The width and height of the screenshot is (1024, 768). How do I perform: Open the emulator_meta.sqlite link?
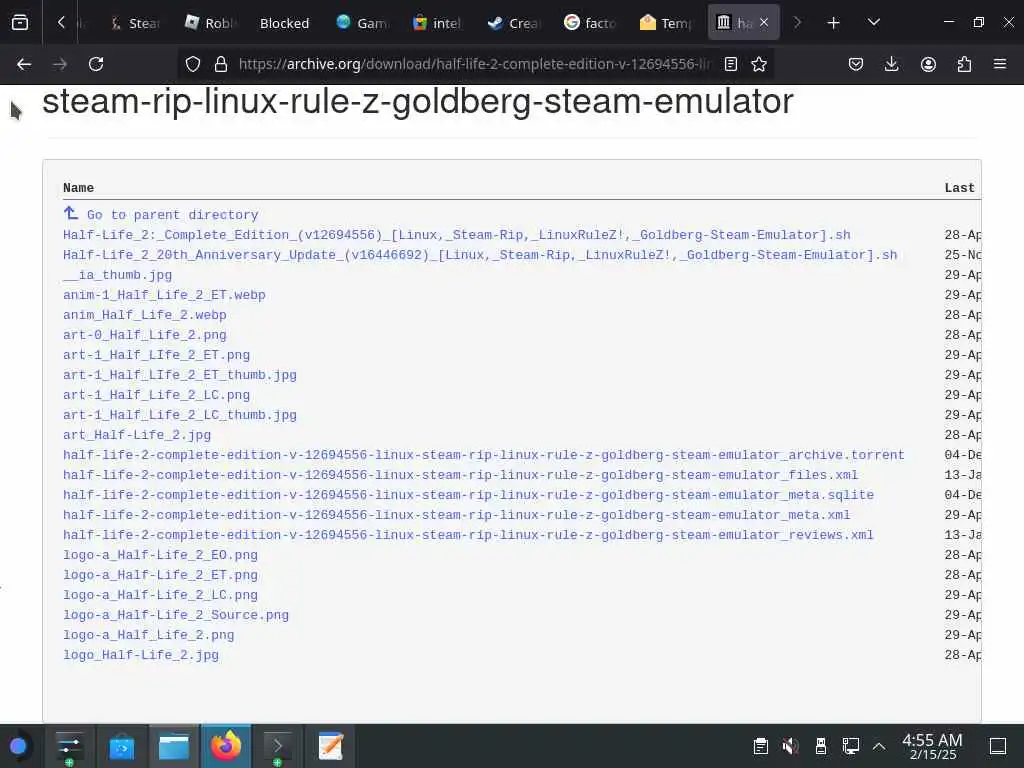[468, 495]
